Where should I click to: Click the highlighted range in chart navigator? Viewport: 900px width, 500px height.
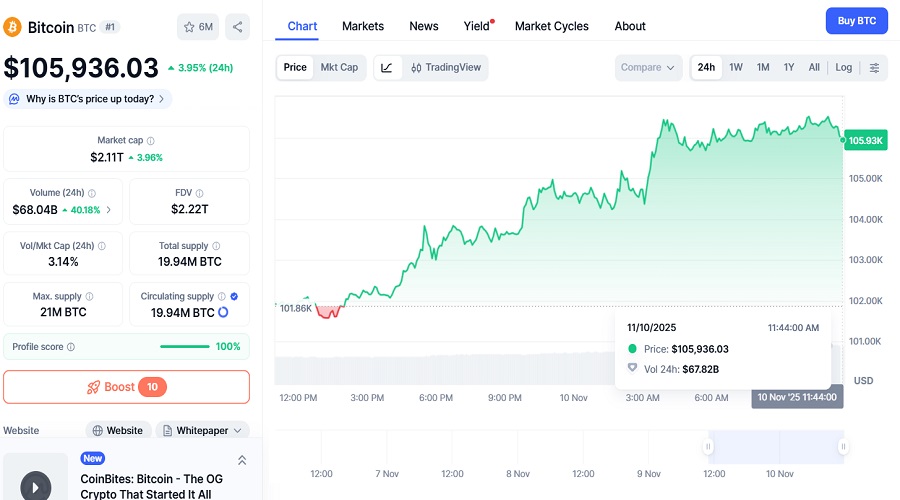pyautogui.click(x=775, y=447)
